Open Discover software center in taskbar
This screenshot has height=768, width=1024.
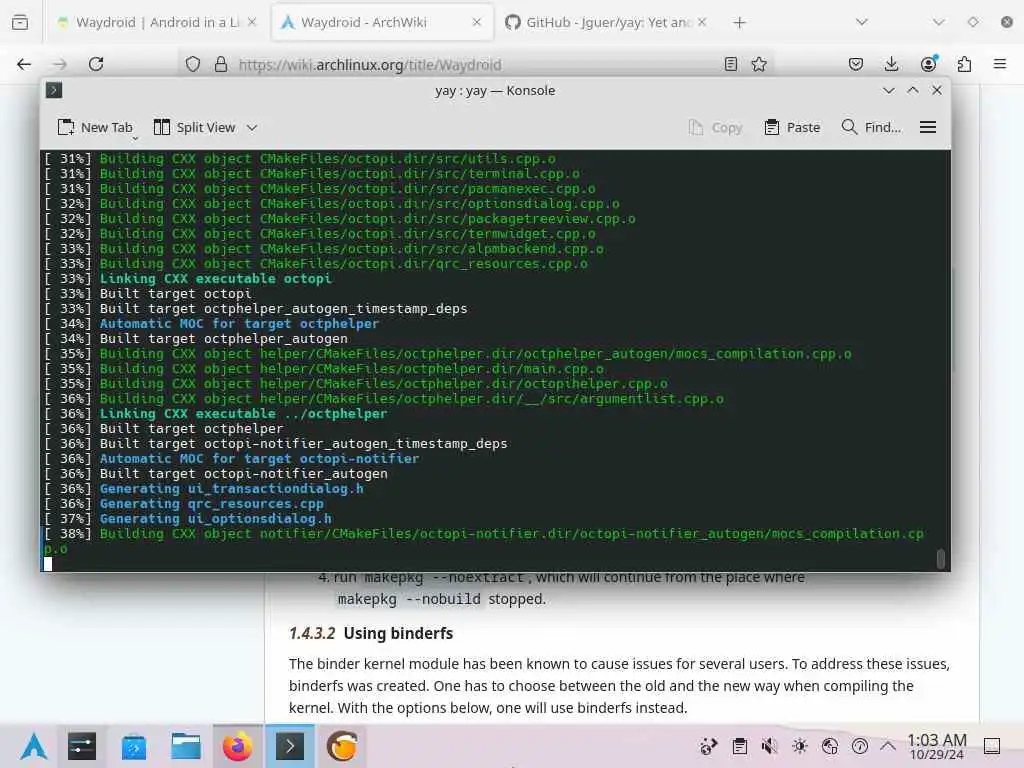tap(134, 746)
